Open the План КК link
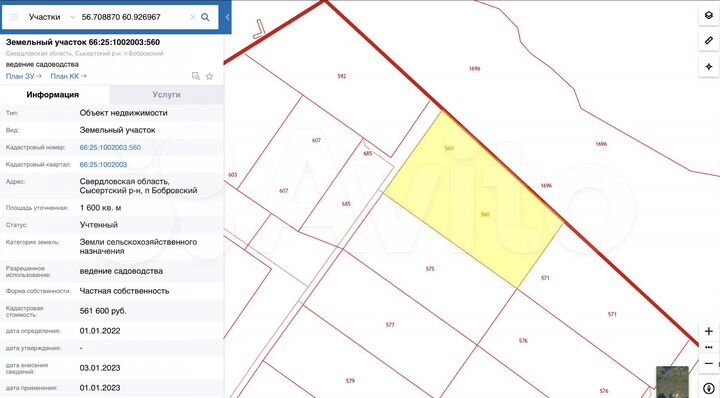The height and width of the screenshot is (398, 720). pos(68,76)
